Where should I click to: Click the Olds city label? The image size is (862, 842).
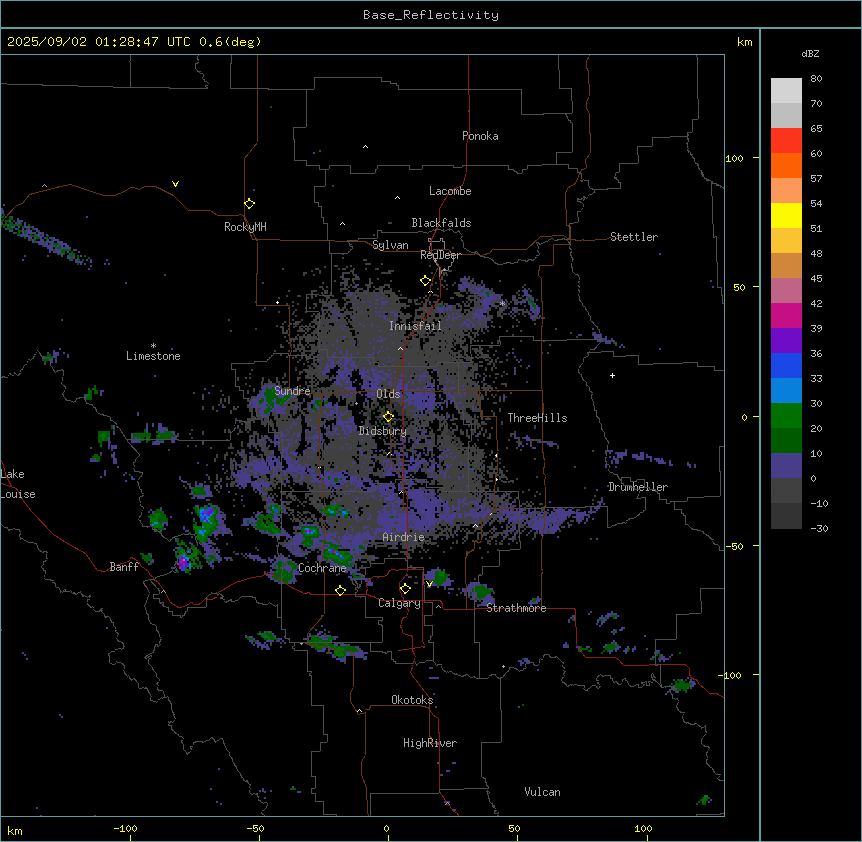point(388,394)
